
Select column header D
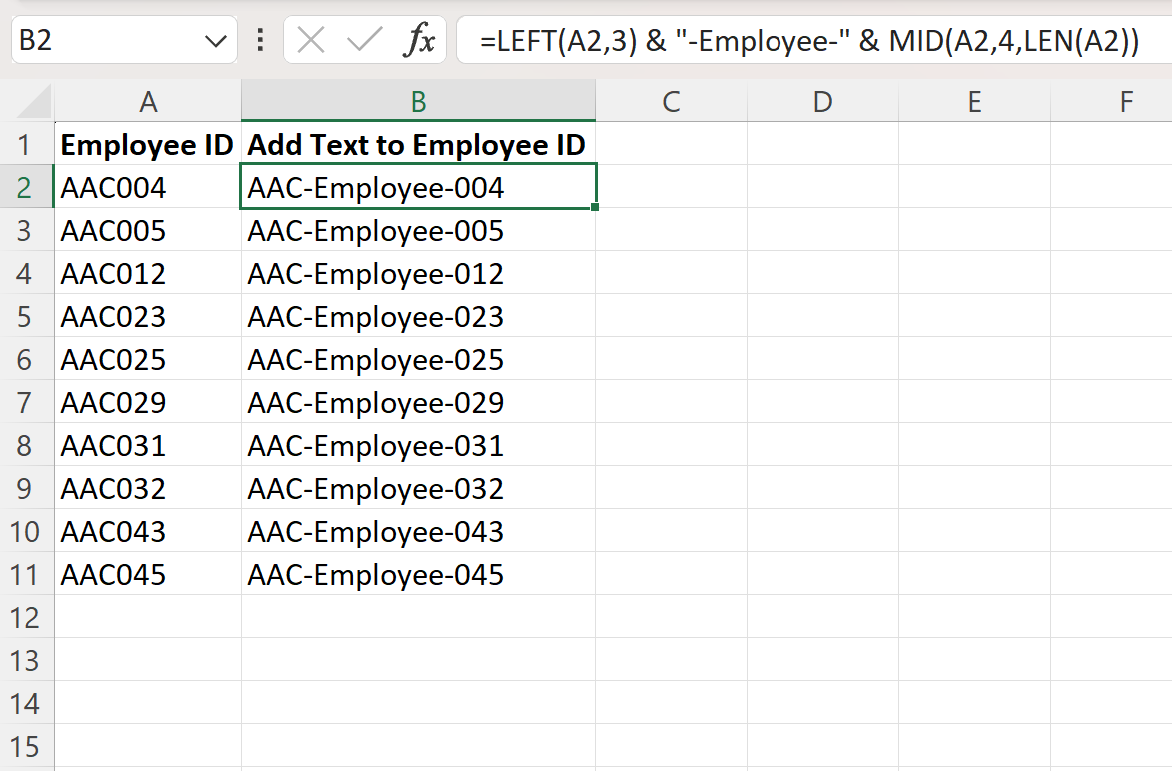tap(822, 101)
